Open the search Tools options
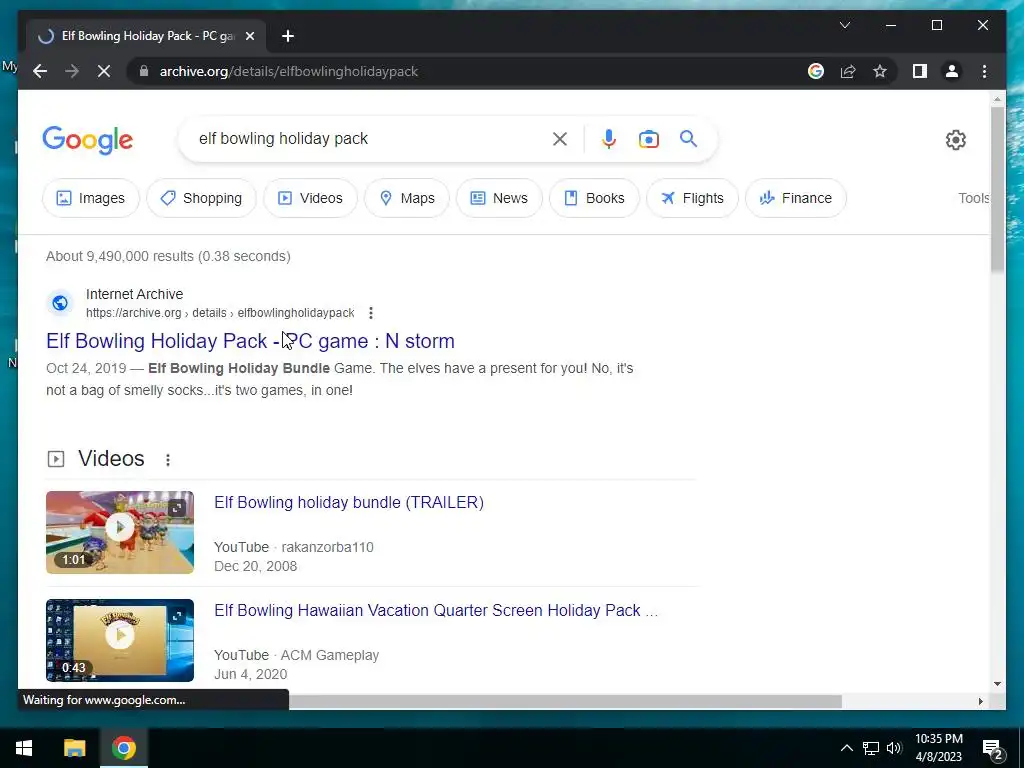This screenshot has height=768, width=1024. (974, 198)
